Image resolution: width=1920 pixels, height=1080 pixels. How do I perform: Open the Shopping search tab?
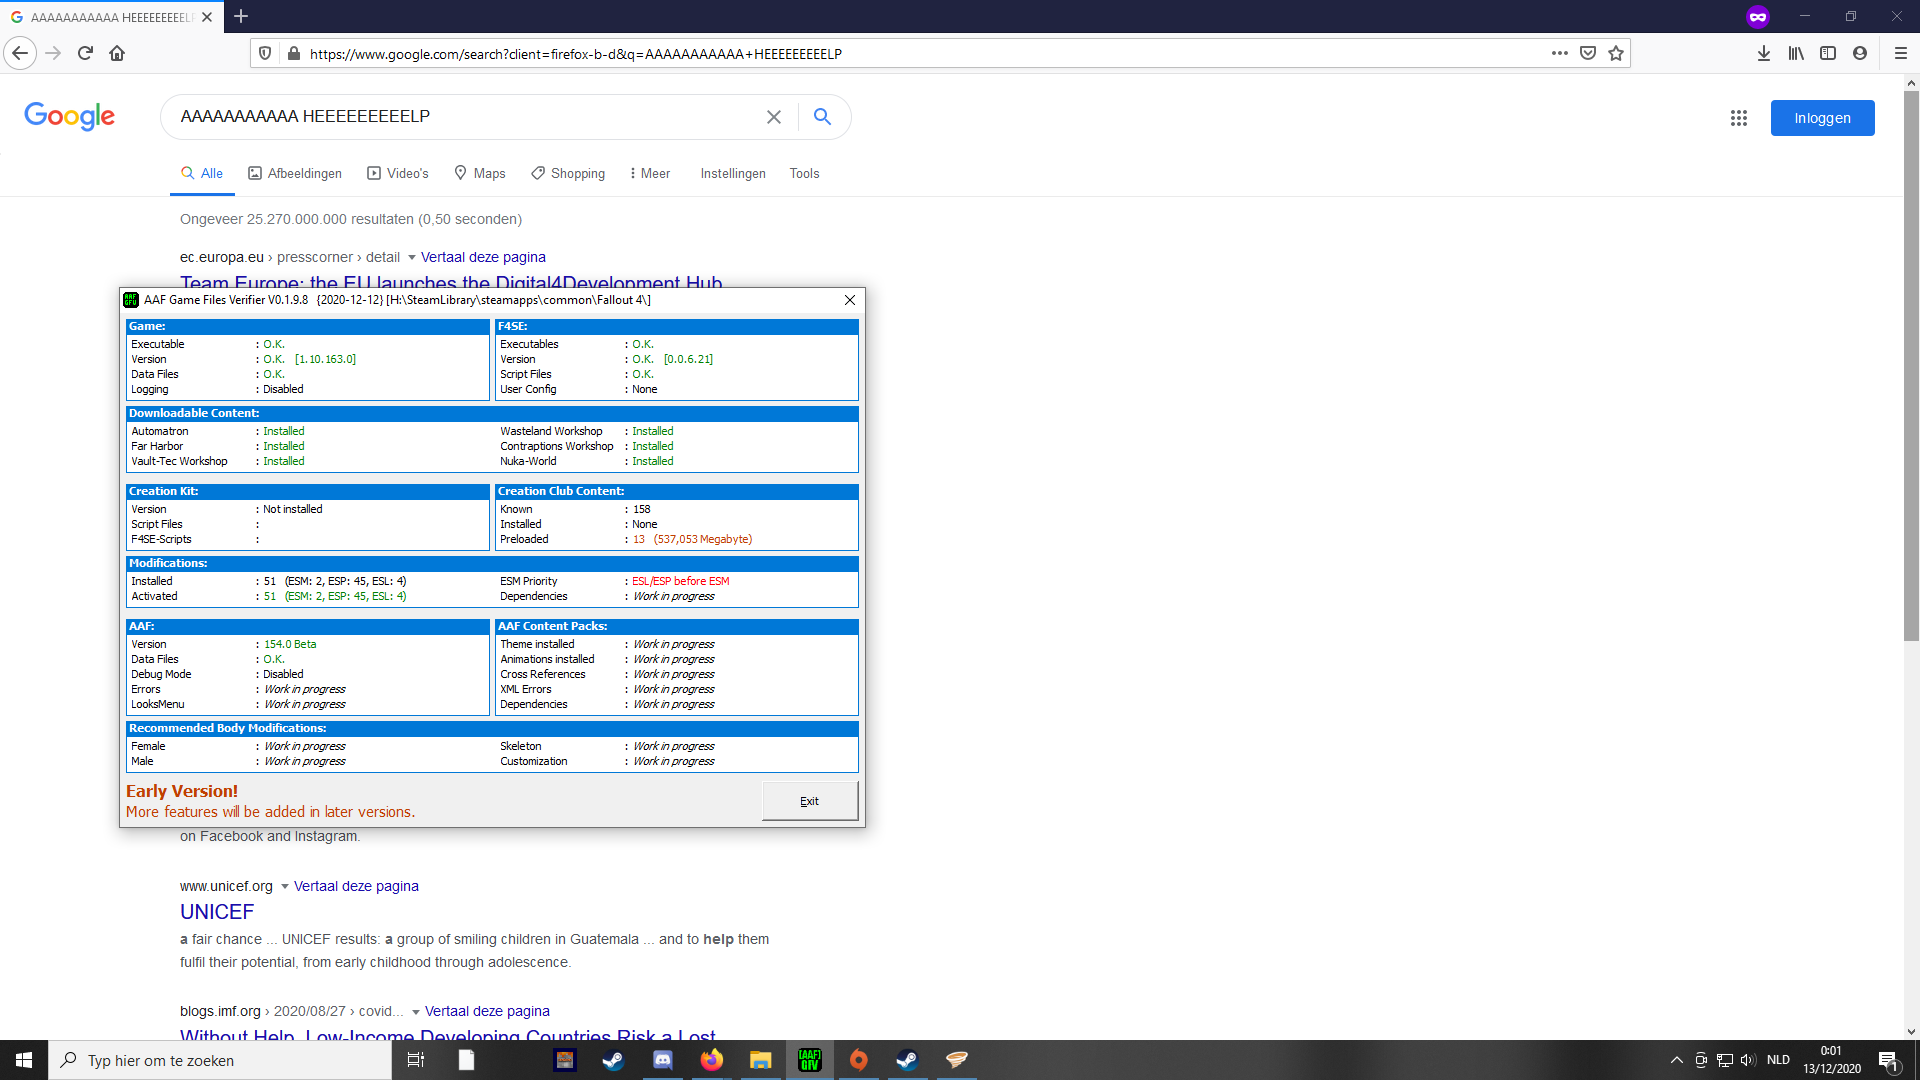(568, 173)
